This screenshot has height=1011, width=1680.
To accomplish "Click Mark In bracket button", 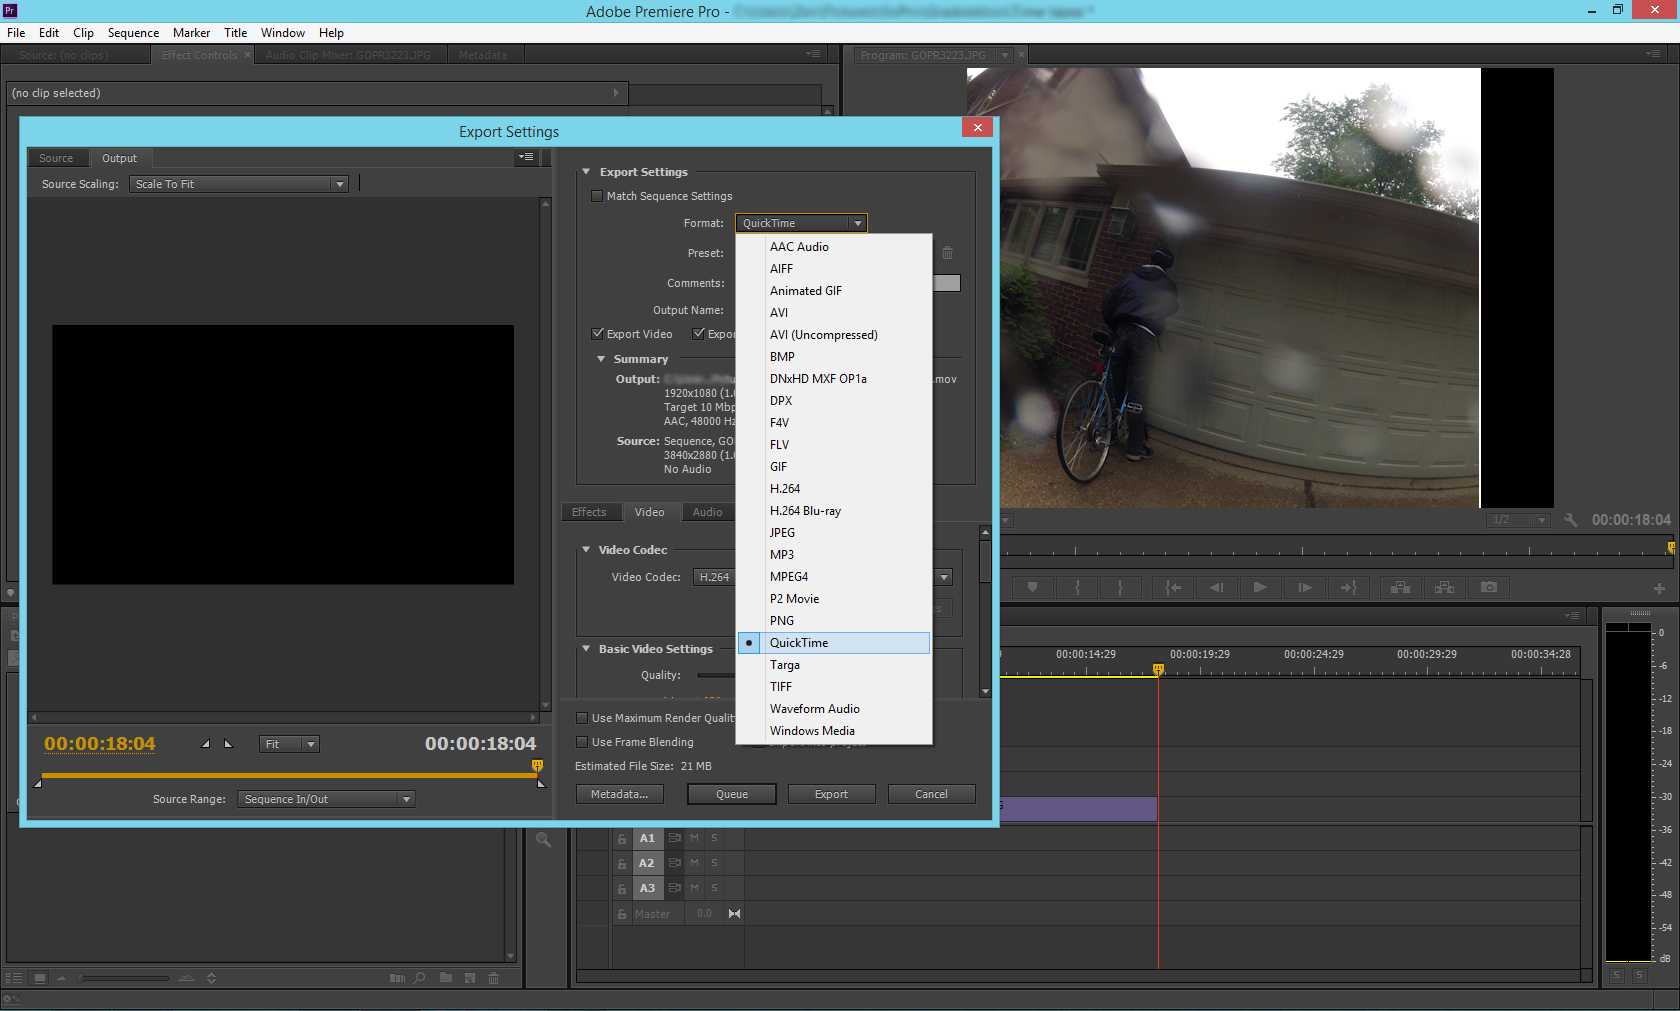I will point(1077,588).
